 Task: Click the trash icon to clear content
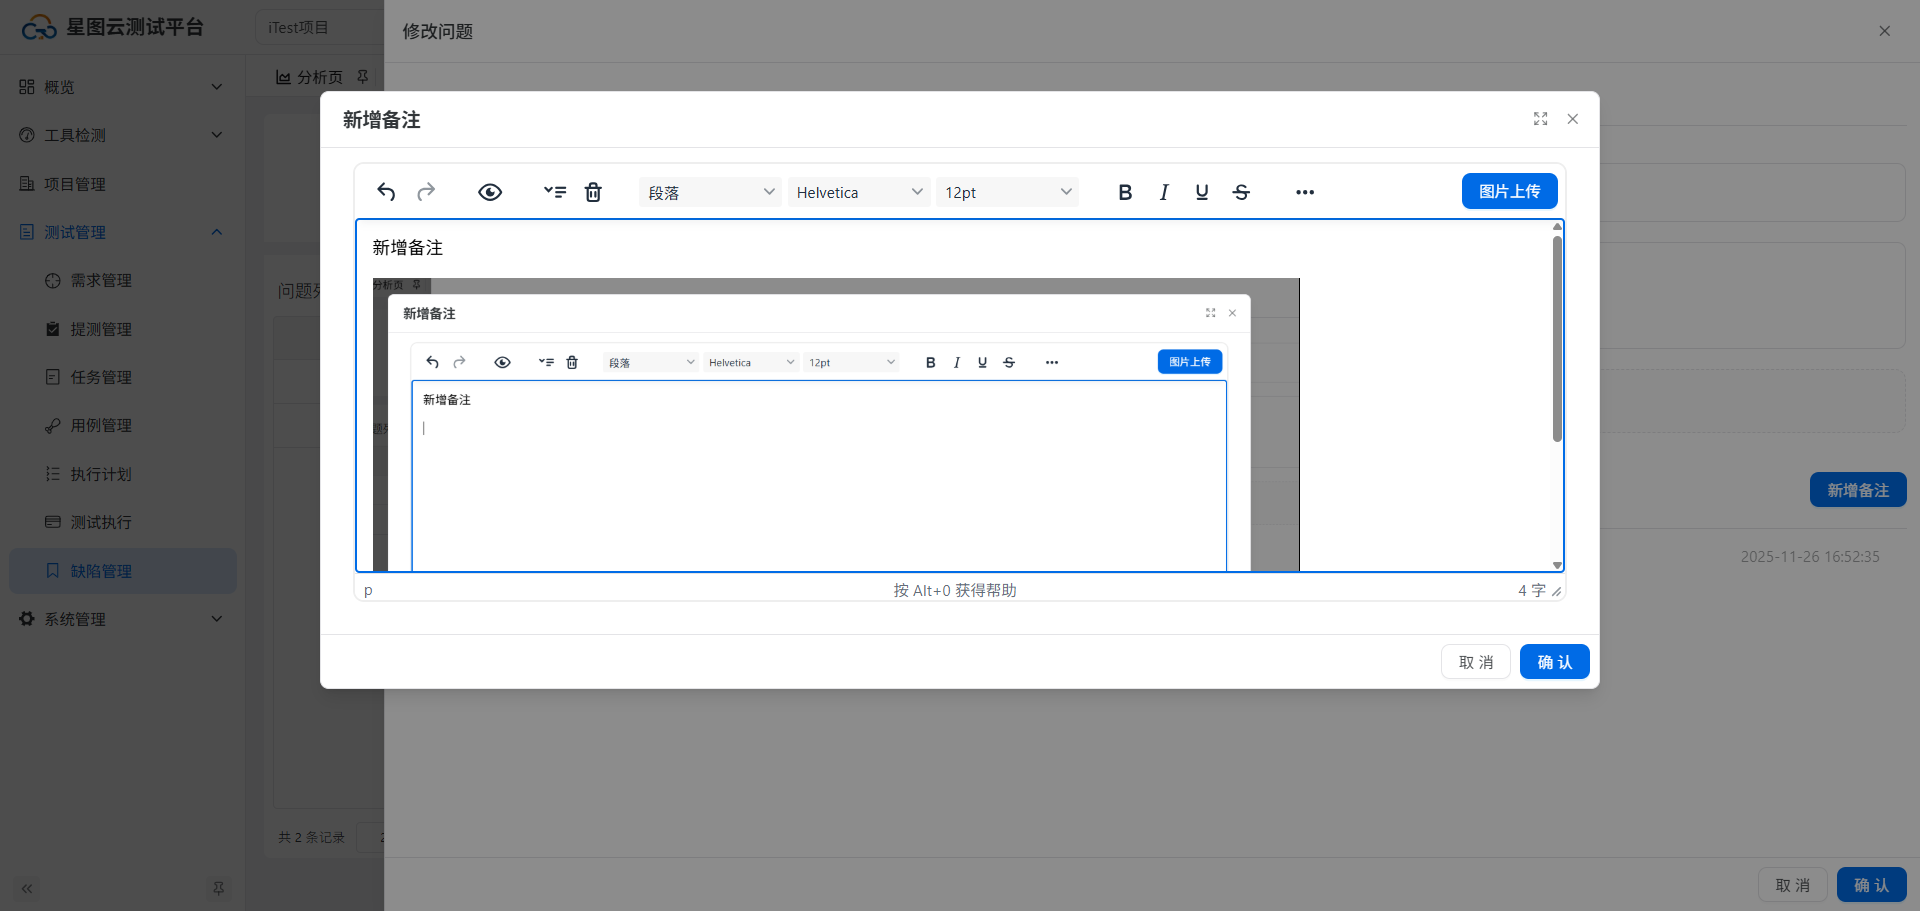coord(593,192)
